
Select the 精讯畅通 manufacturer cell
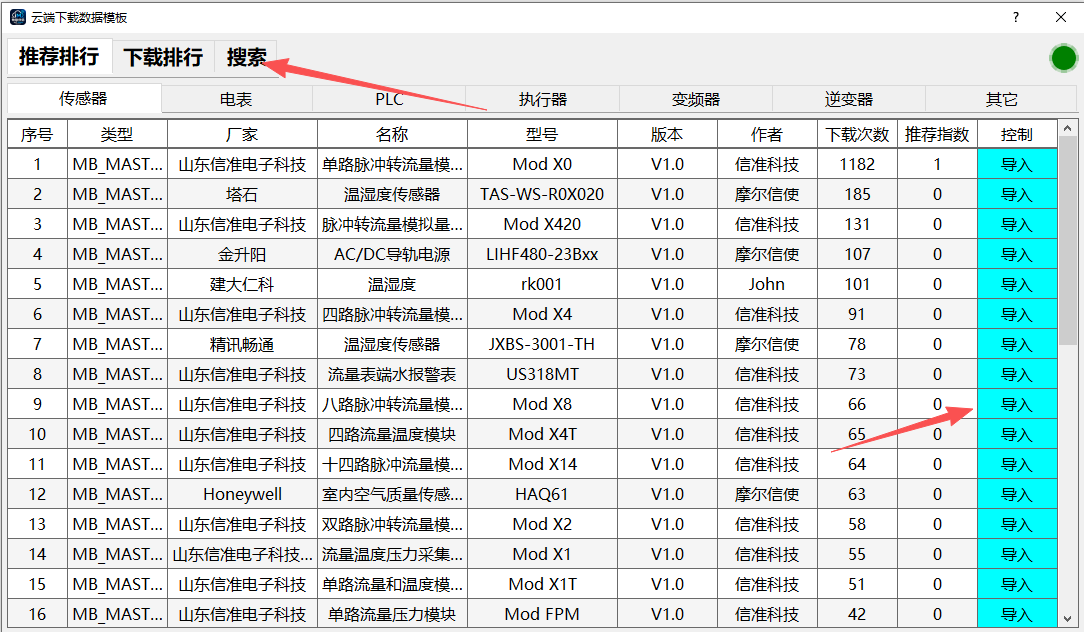pyautogui.click(x=242, y=344)
